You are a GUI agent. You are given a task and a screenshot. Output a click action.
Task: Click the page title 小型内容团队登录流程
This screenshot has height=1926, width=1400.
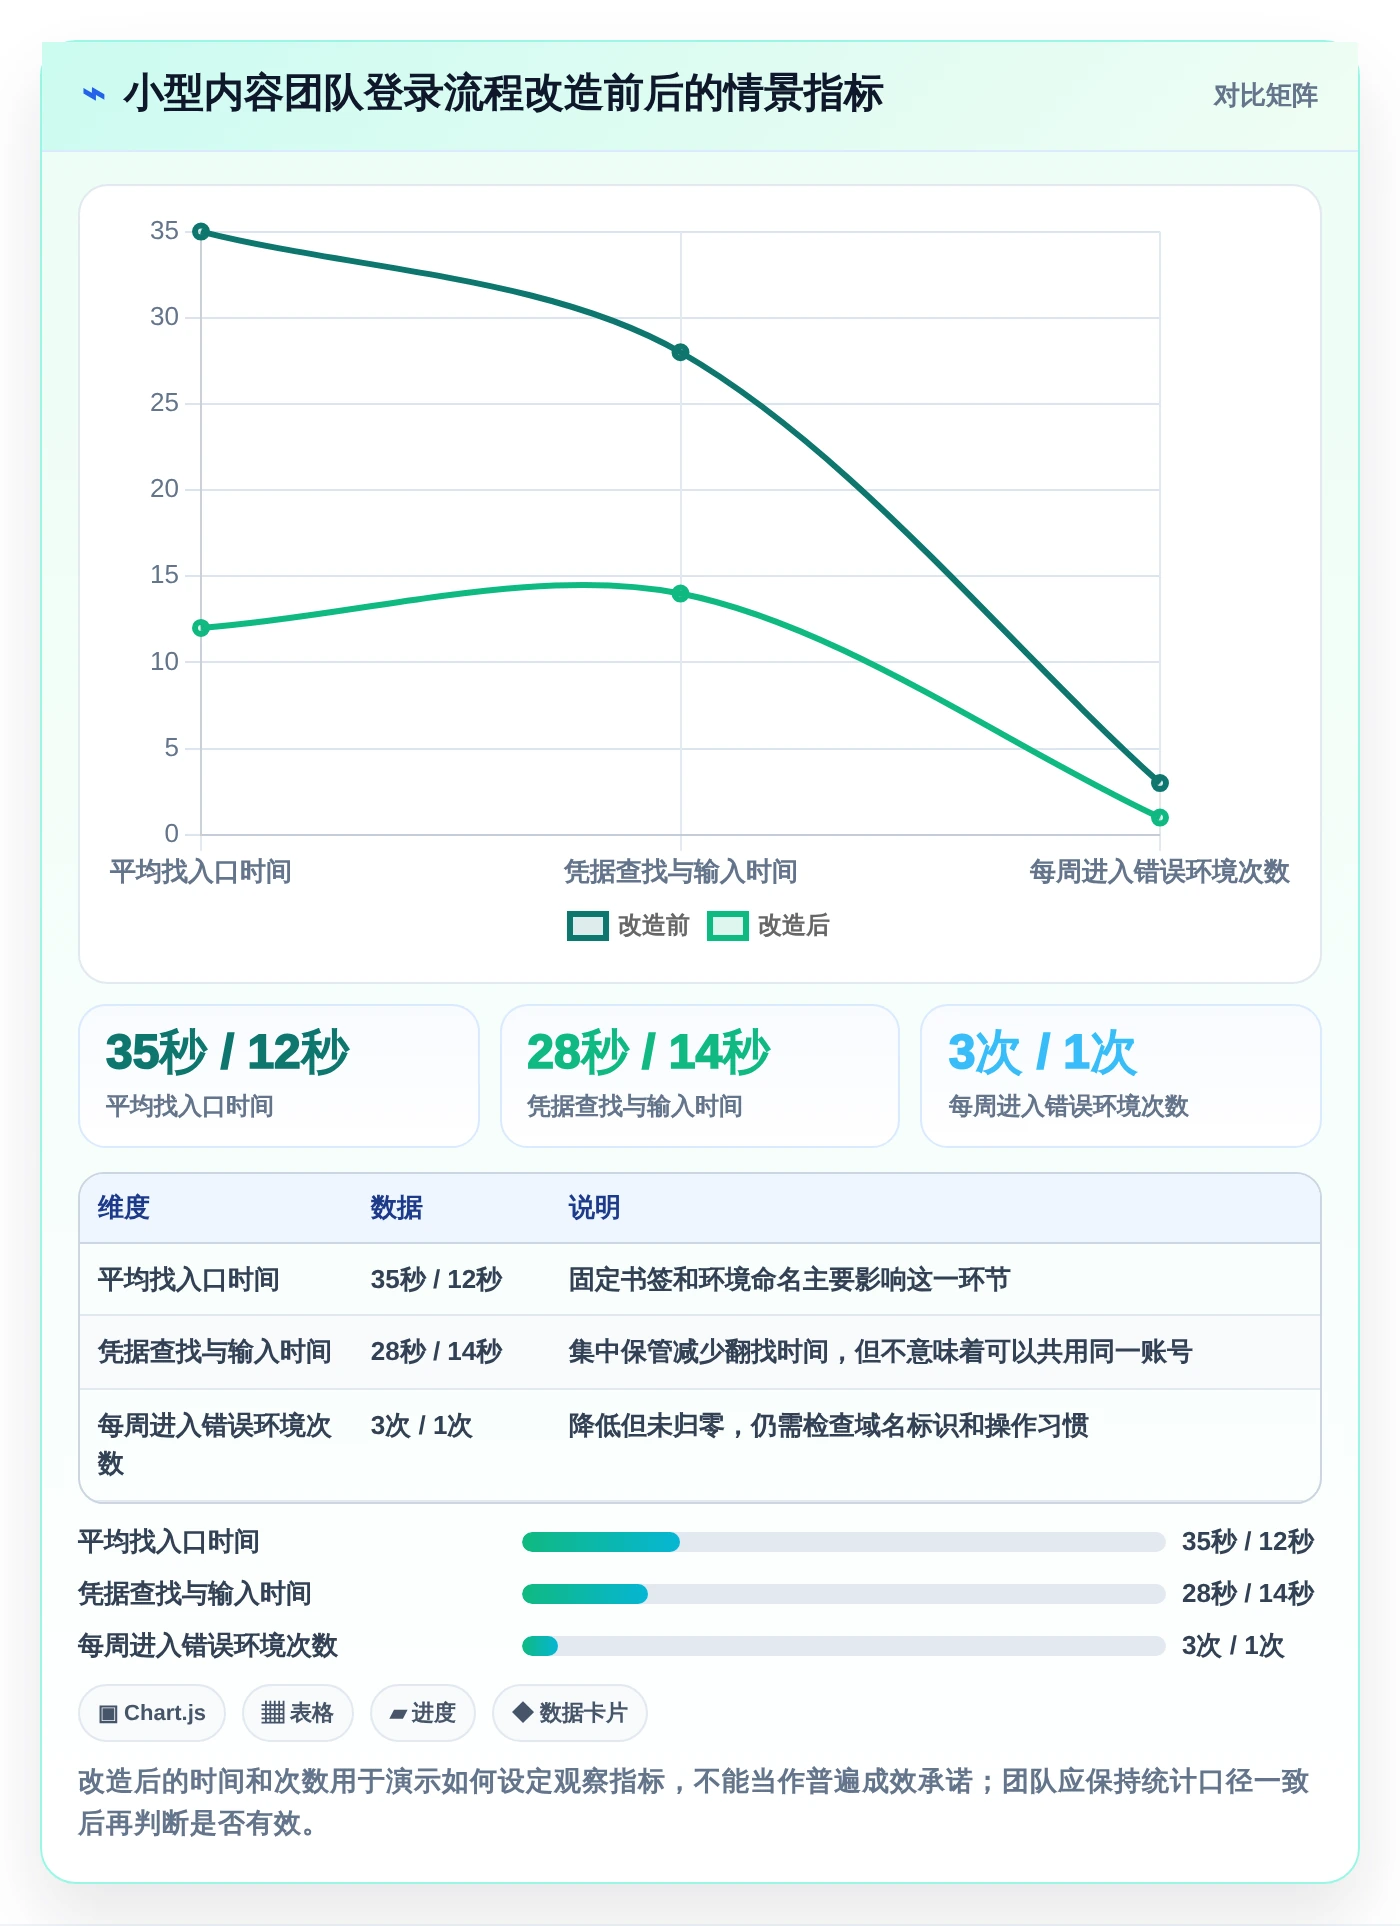pos(504,94)
